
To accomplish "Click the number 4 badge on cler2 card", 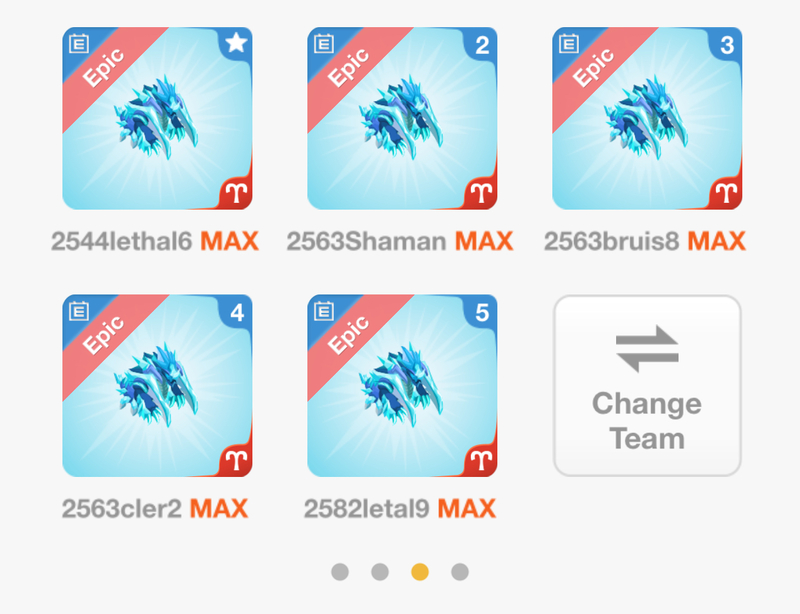I will (237, 313).
